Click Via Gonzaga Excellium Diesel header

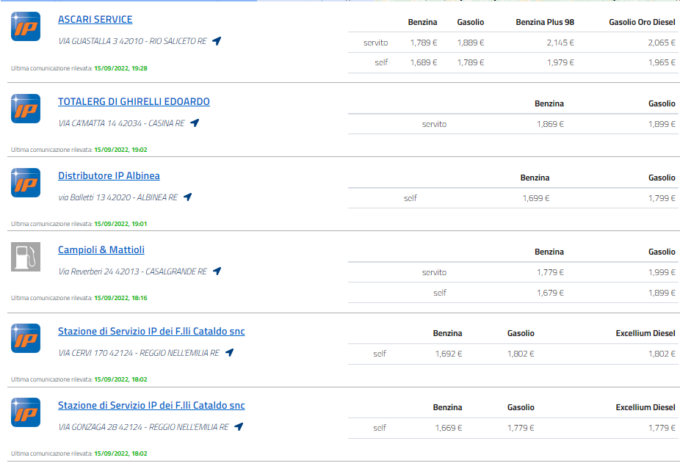pos(645,408)
